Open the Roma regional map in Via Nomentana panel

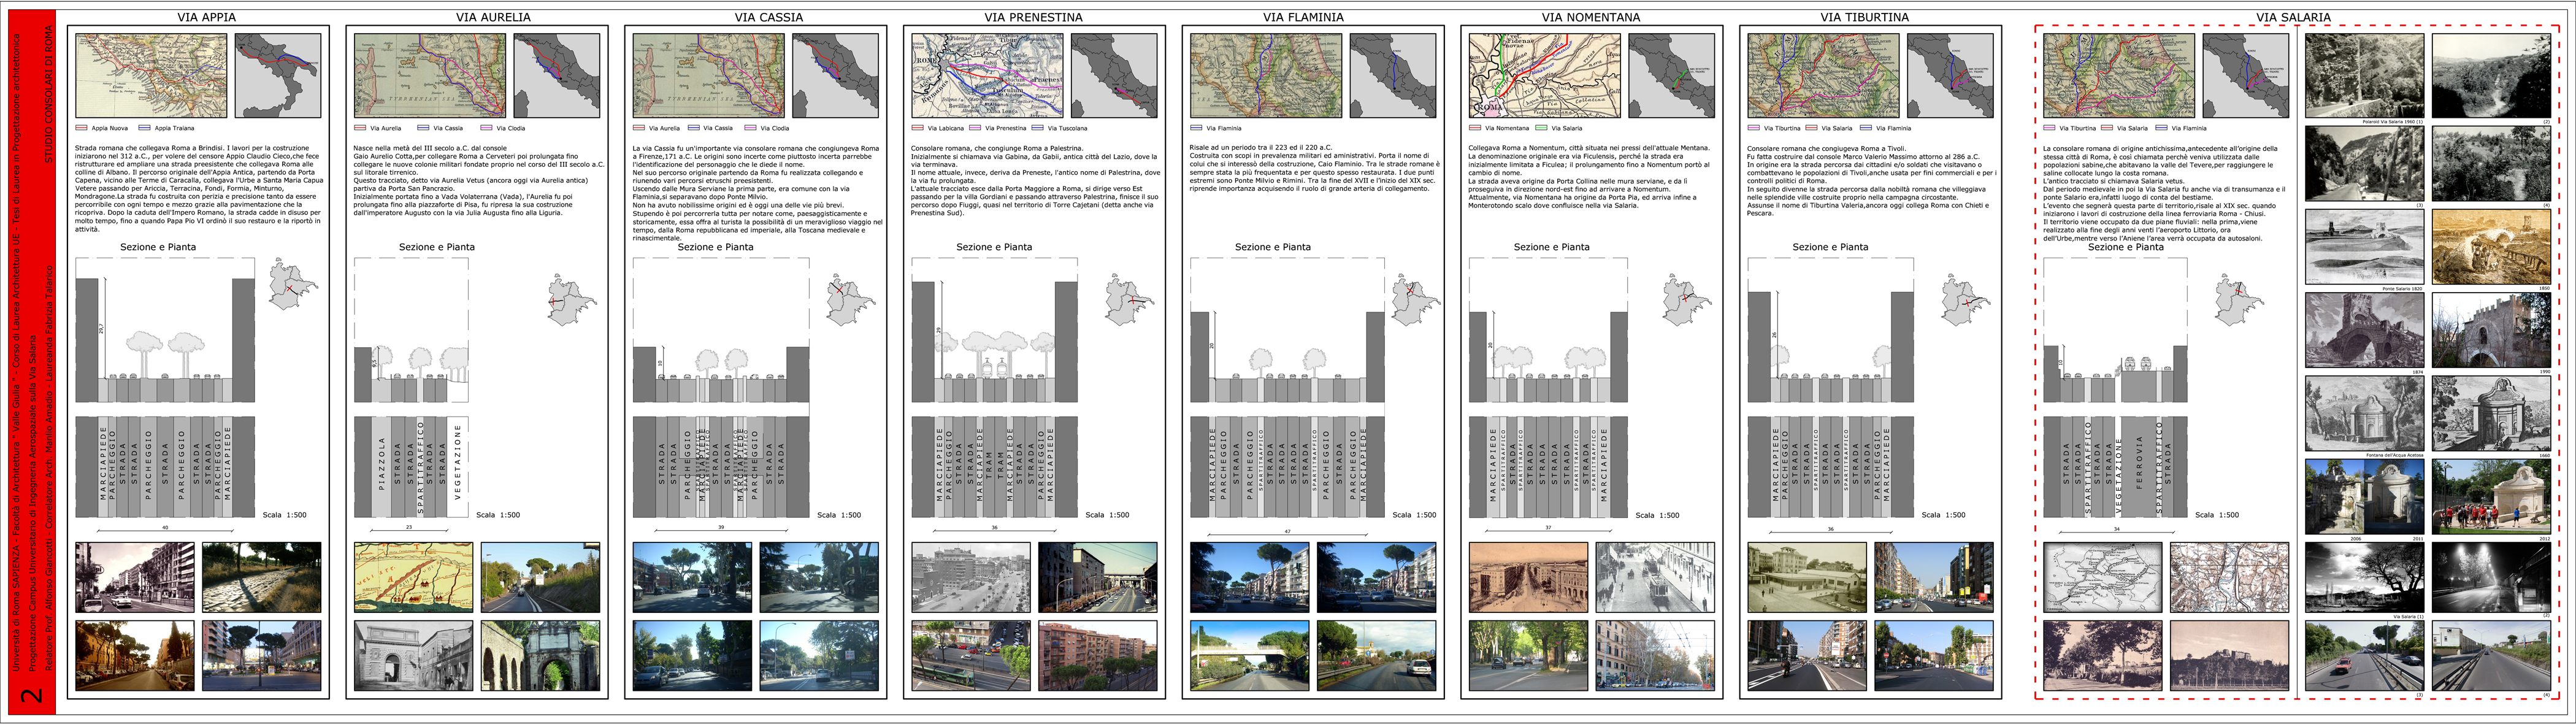[x=1544, y=76]
